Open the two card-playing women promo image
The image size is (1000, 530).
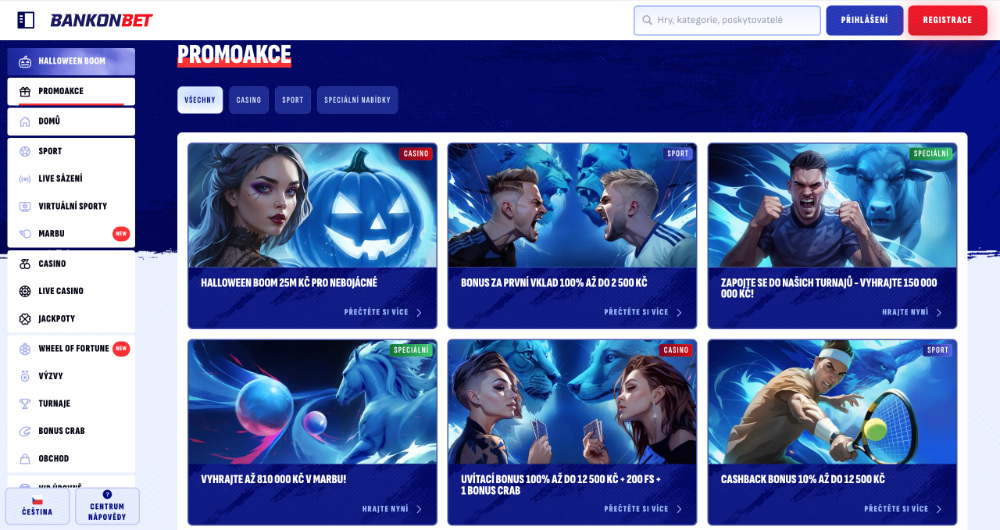point(572,402)
